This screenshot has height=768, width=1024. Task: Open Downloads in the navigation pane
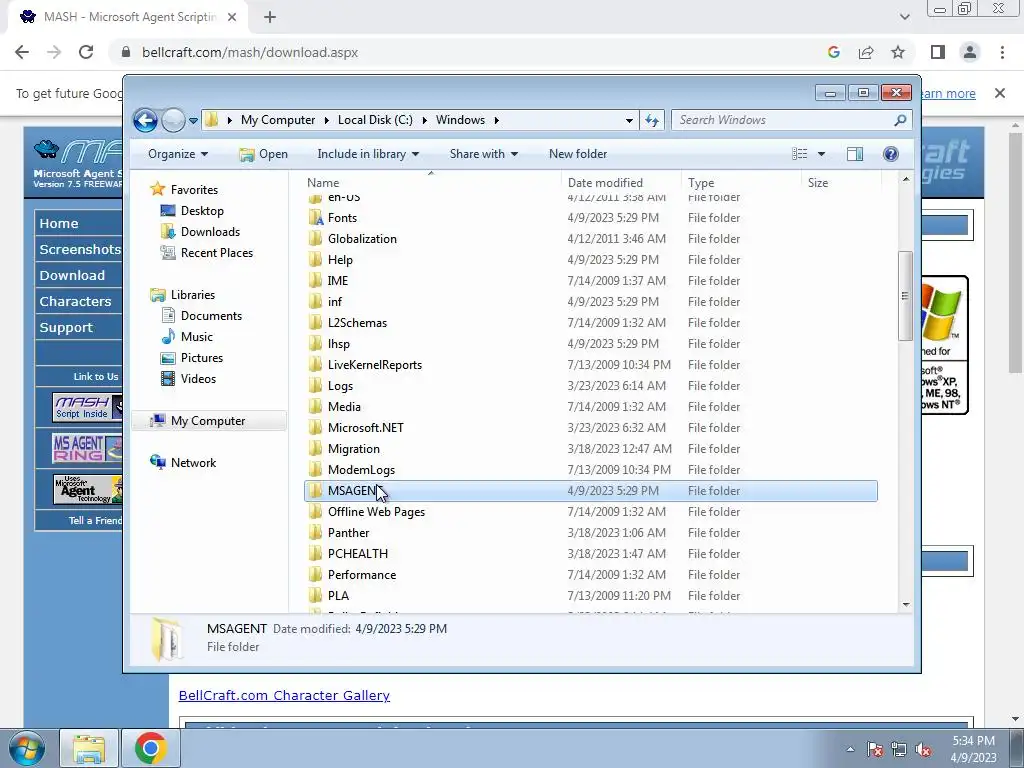[210, 232]
